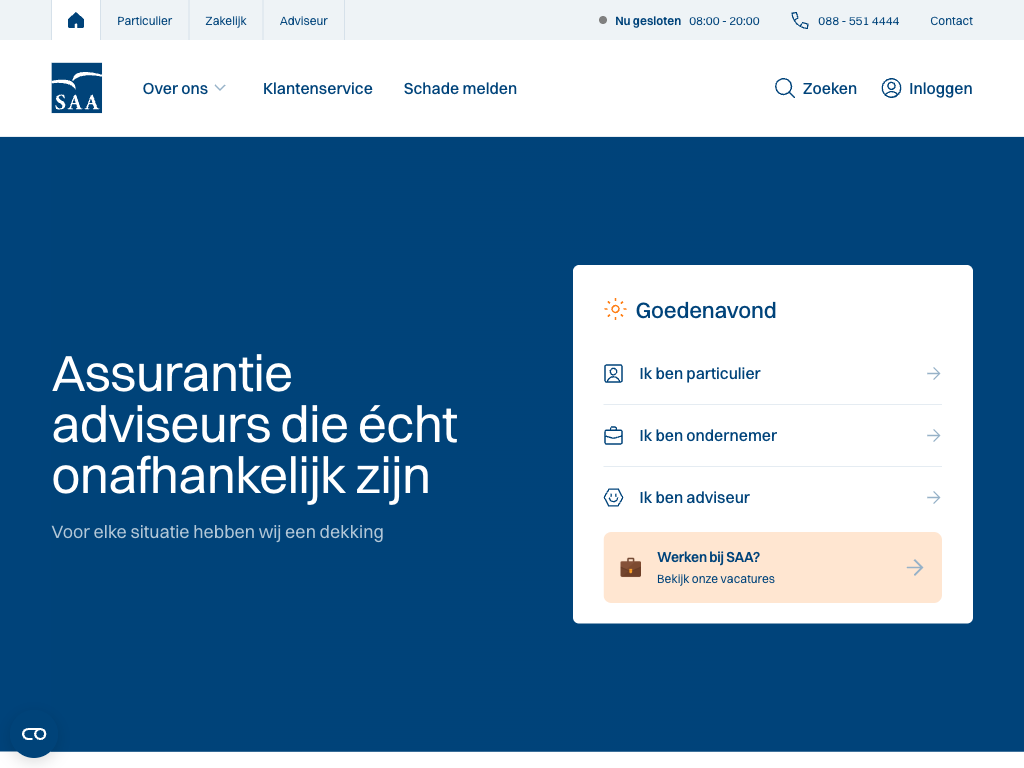
Task: Click arrow next to Ik ben particulier
Action: tap(933, 374)
